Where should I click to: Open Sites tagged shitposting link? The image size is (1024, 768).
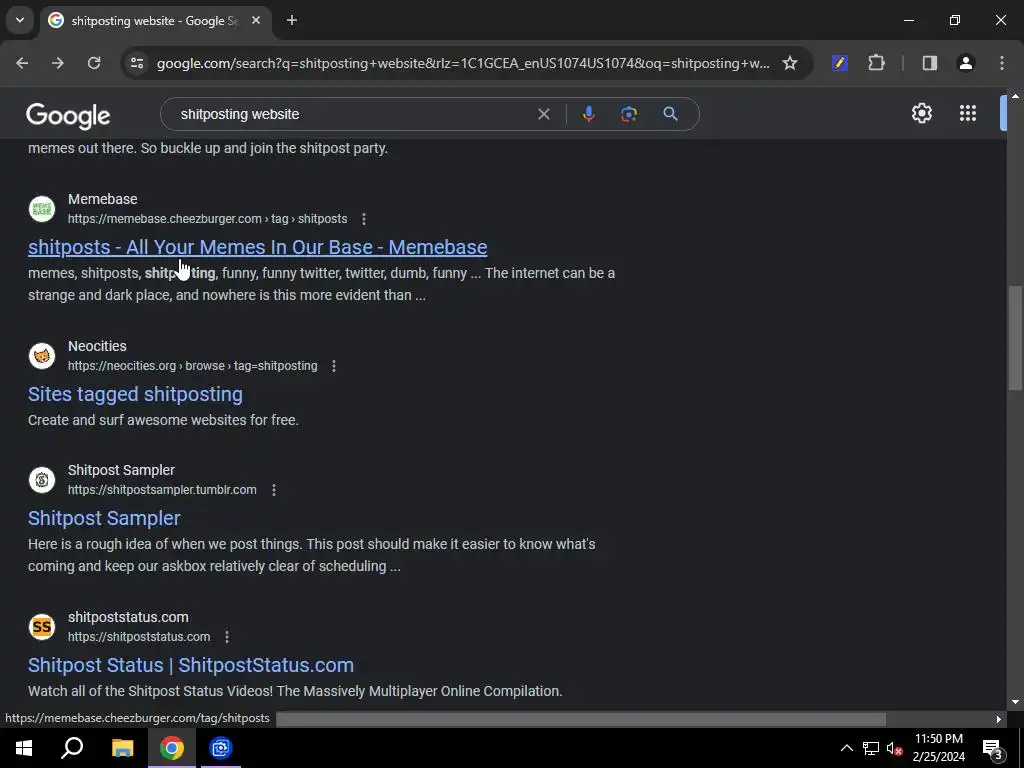coord(135,394)
